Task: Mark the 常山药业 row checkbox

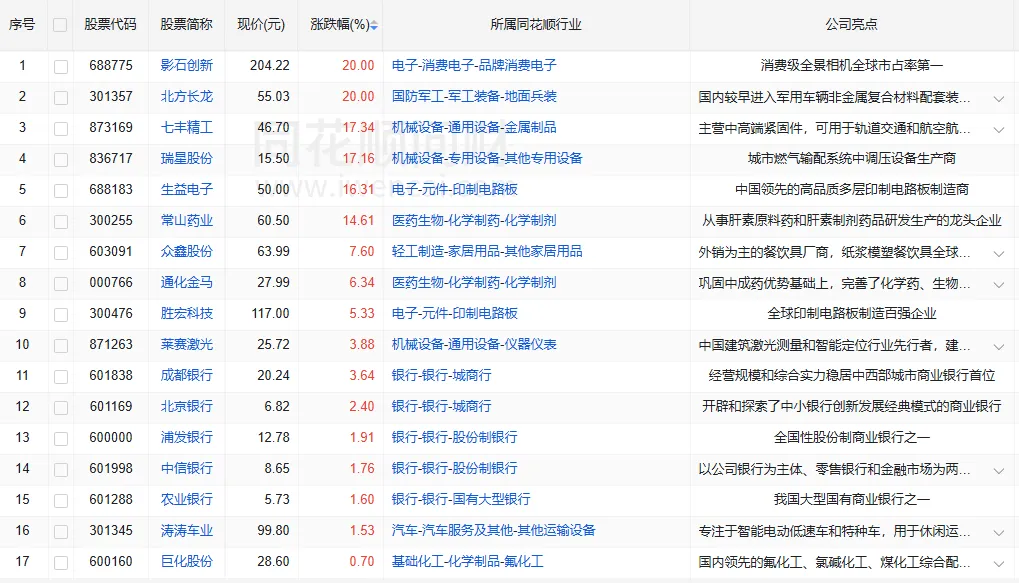Action: pos(61,222)
